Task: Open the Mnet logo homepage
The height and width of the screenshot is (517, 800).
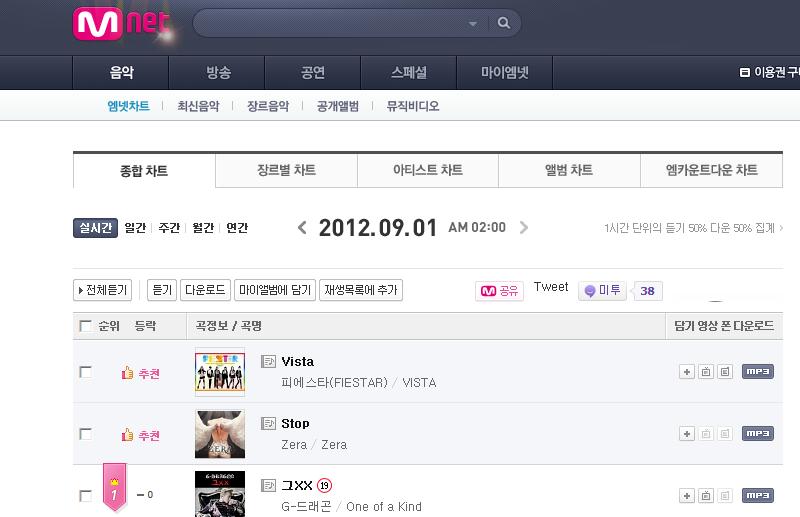Action: (x=121, y=23)
